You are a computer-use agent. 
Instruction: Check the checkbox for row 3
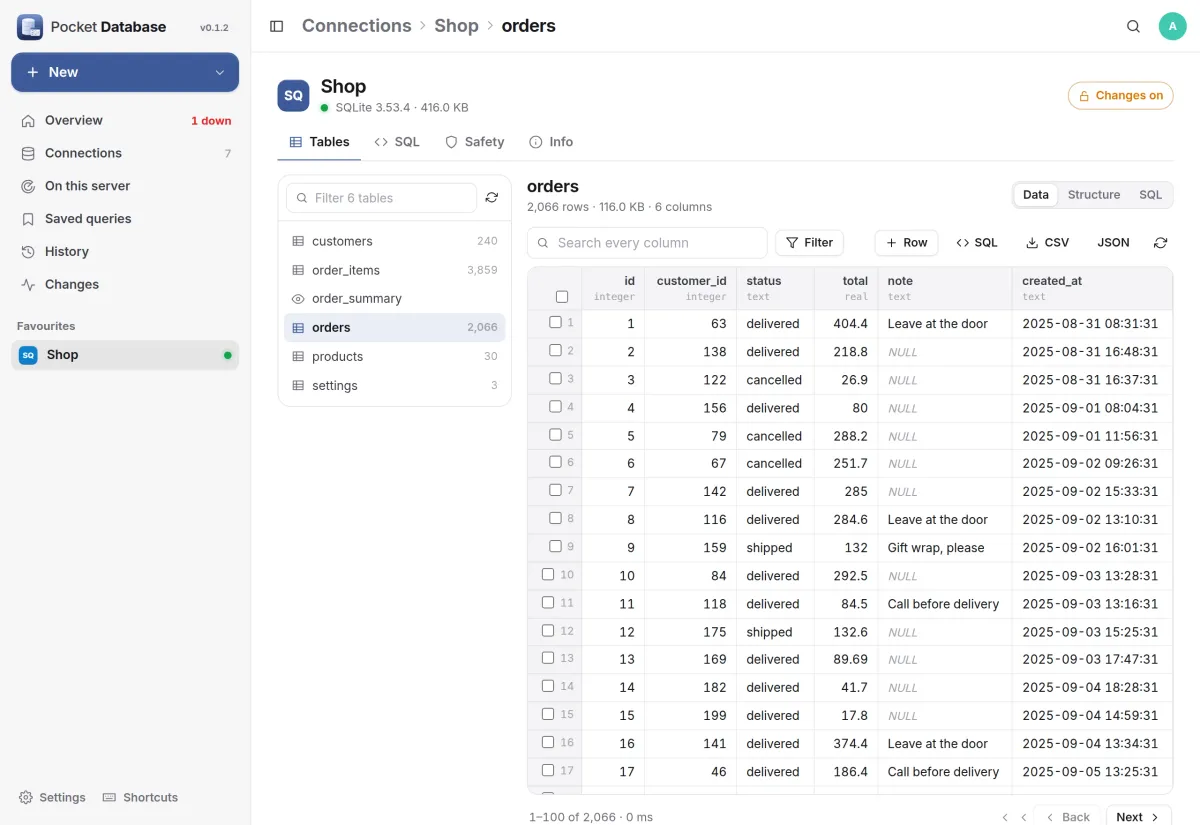(556, 378)
